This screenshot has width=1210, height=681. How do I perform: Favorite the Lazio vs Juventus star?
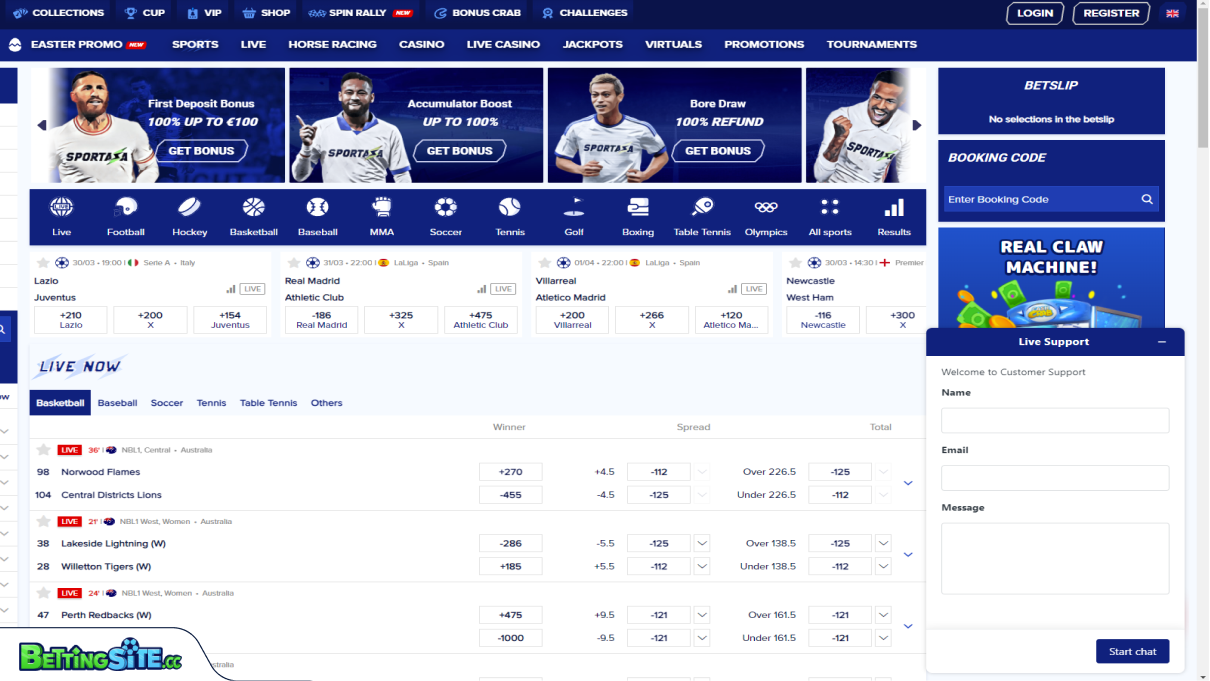[42, 263]
